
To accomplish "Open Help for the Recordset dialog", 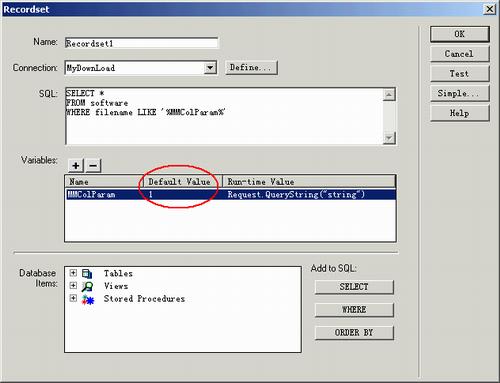I will pos(460,113).
